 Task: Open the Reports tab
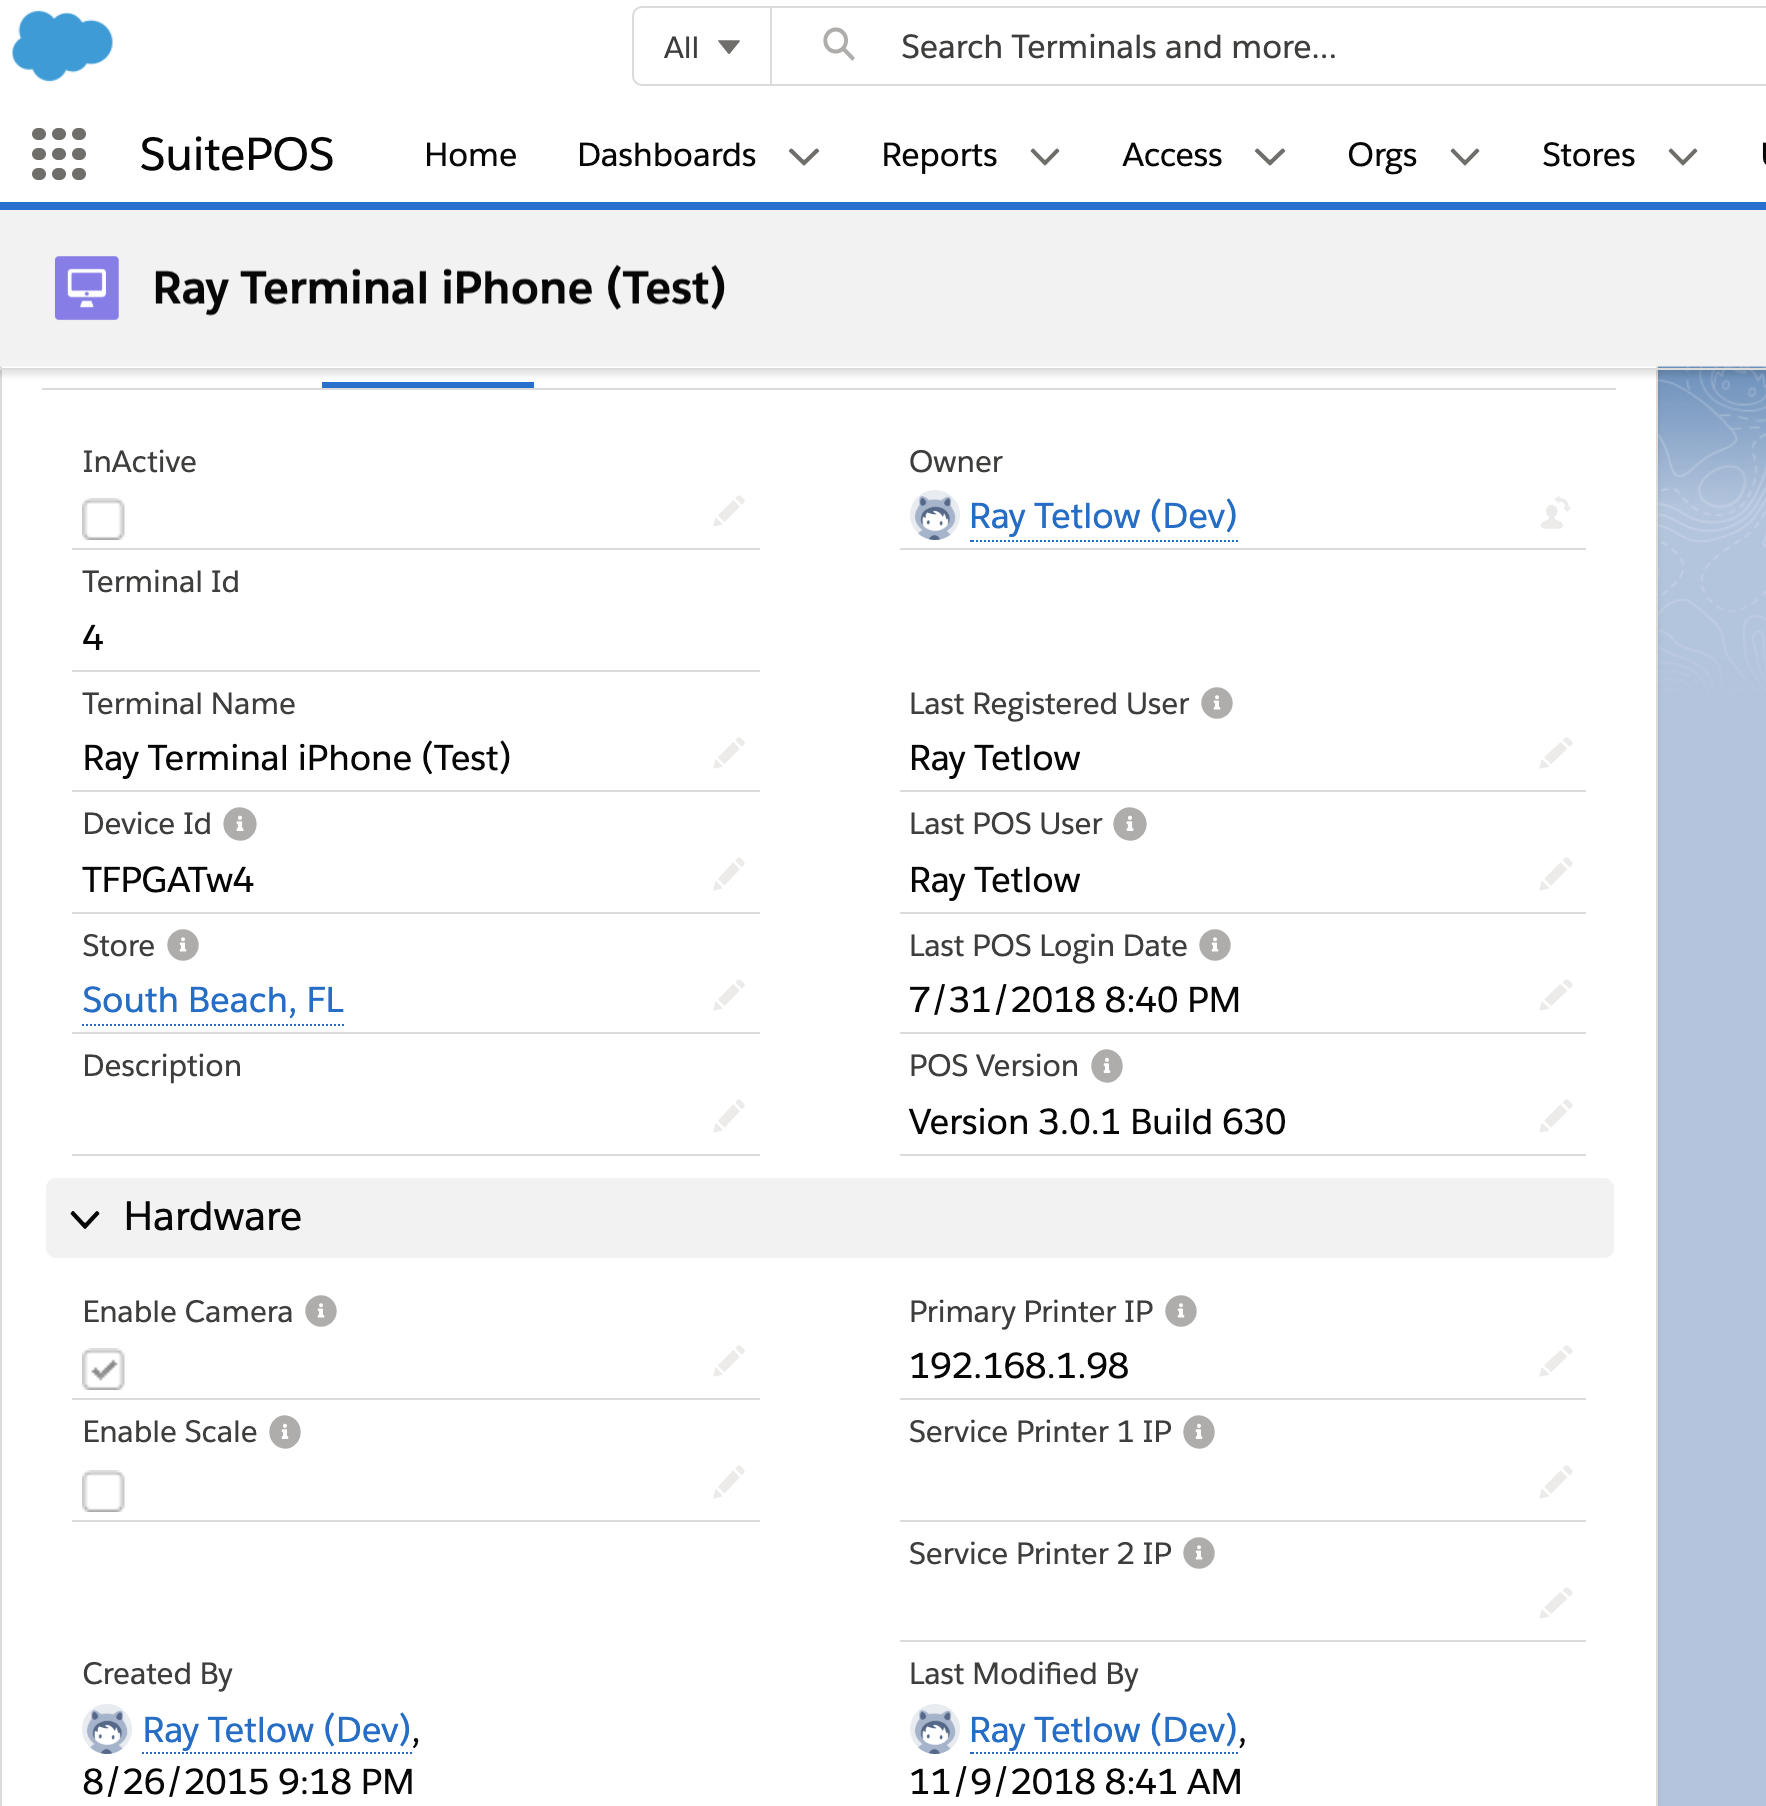939,155
